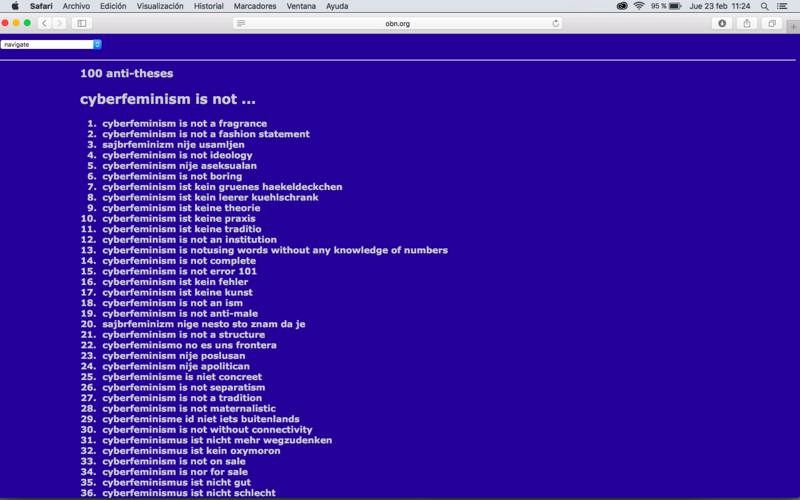The image size is (800, 500).
Task: Open the downloads list
Action: pos(722,23)
